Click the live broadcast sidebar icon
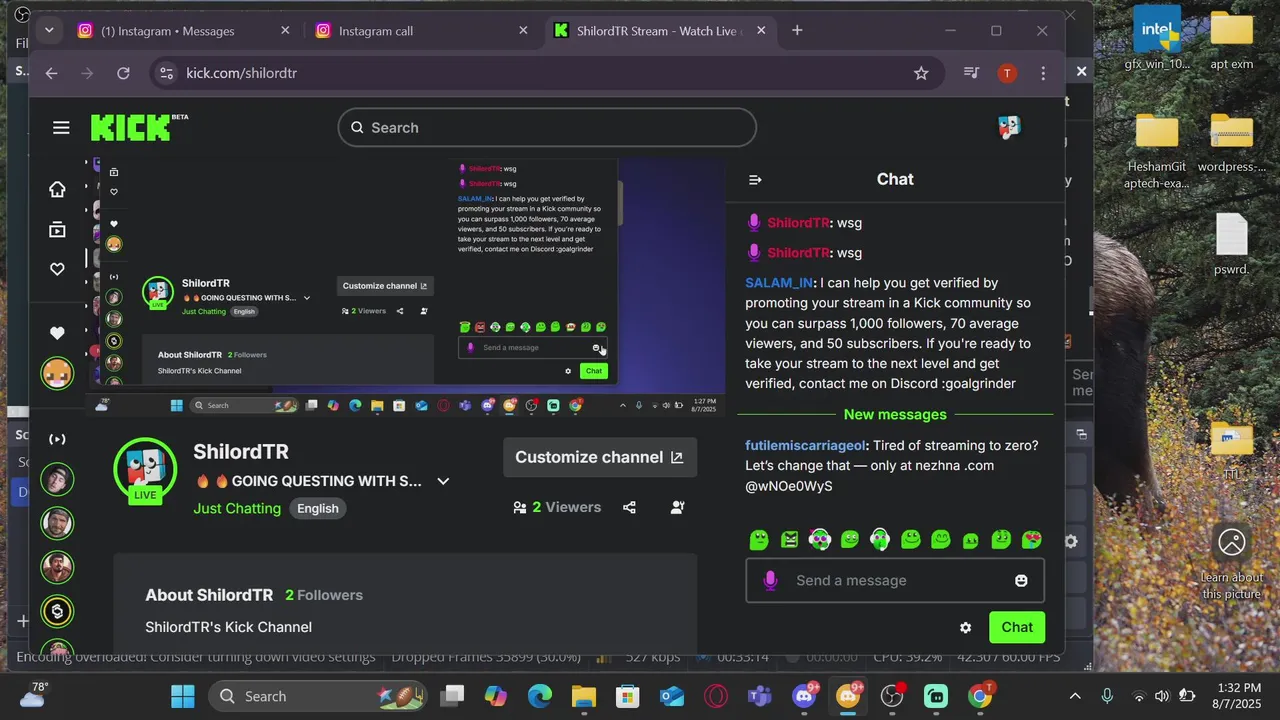1280x720 pixels. (57, 439)
